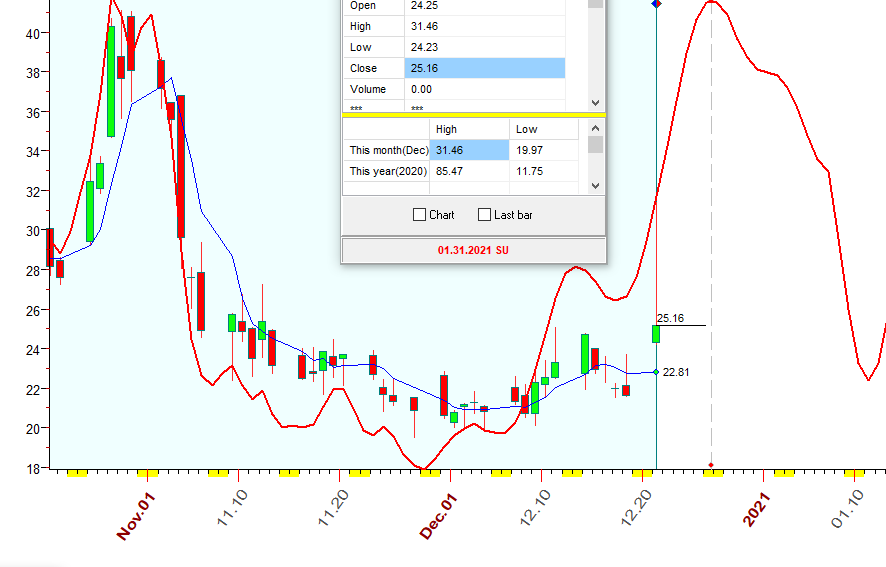
Task: Click the 01.10 date axis label
Action: point(848,509)
